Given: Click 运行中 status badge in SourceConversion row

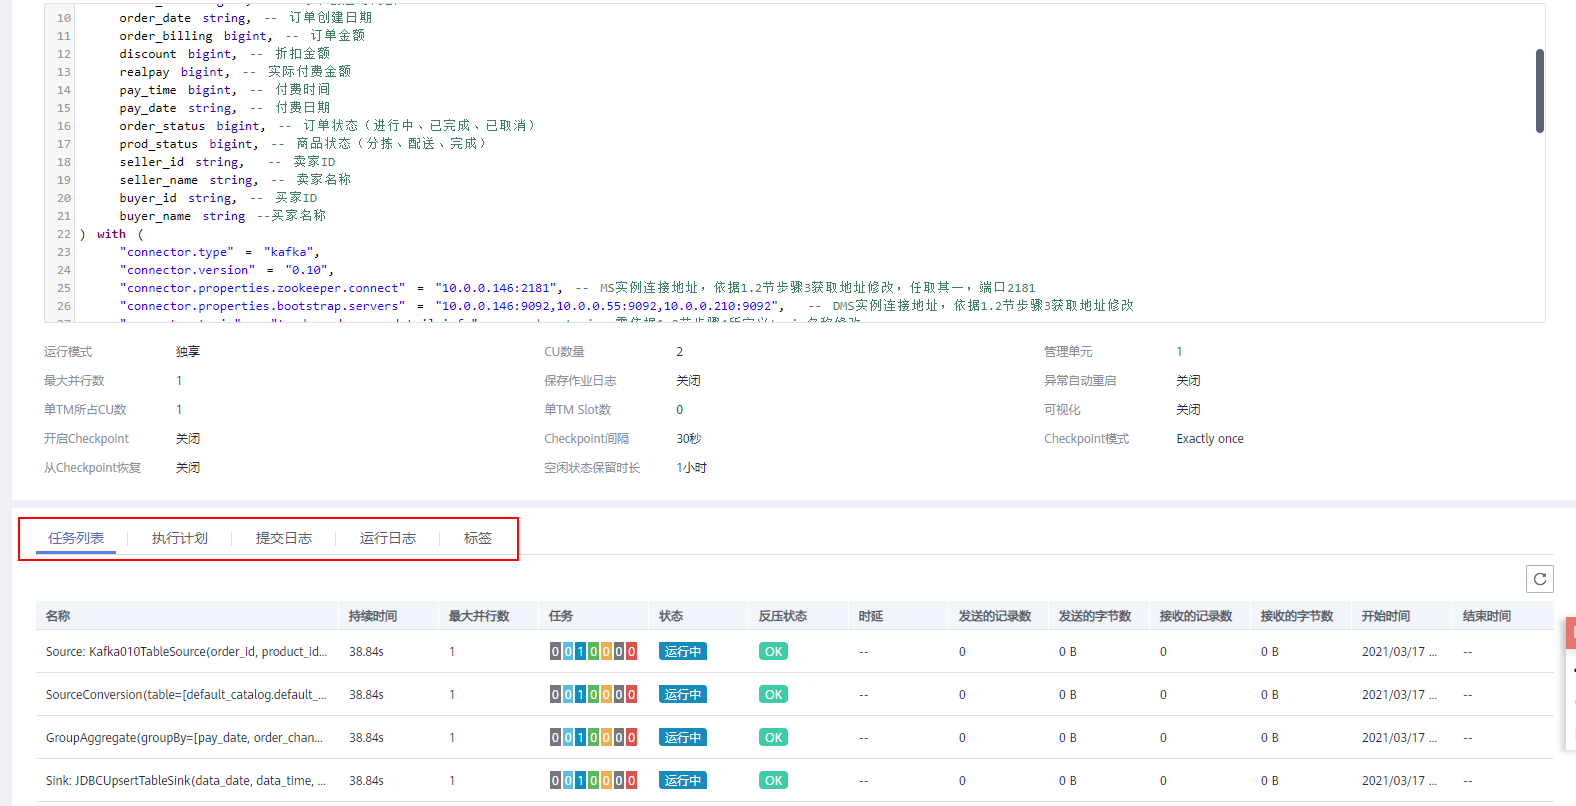Looking at the screenshot, I should tap(683, 695).
